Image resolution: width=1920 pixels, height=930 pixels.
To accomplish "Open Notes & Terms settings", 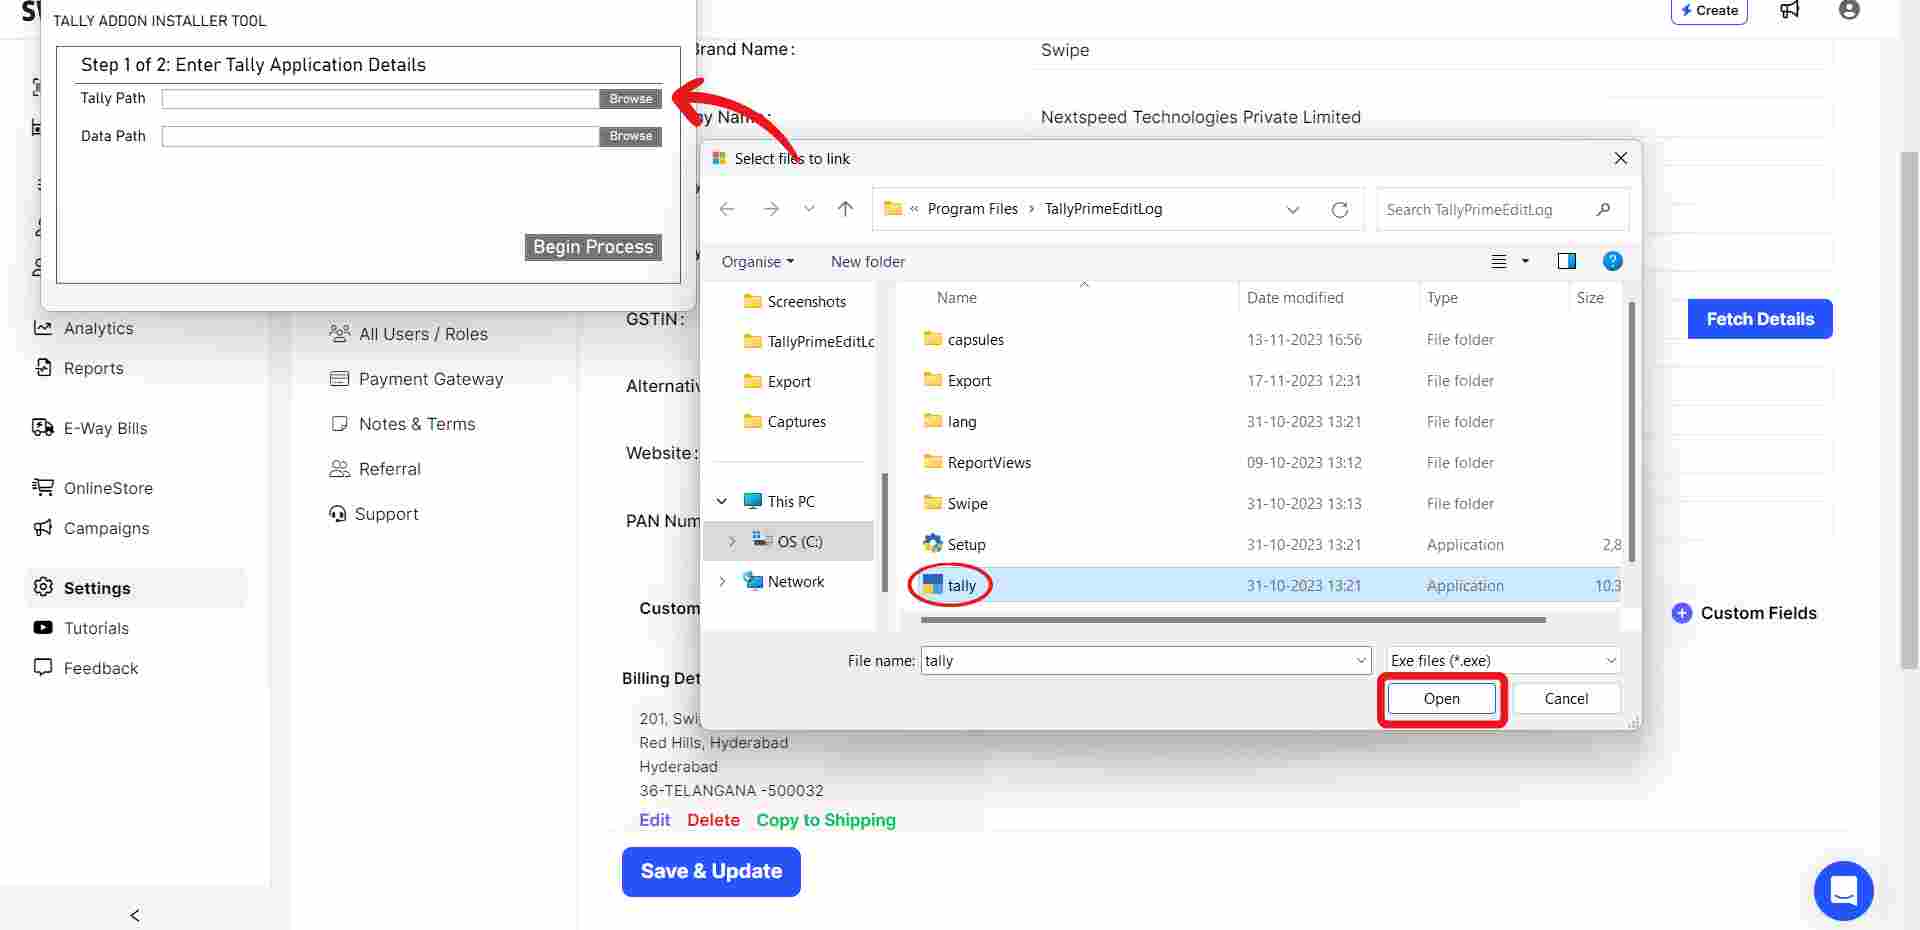I will [417, 423].
